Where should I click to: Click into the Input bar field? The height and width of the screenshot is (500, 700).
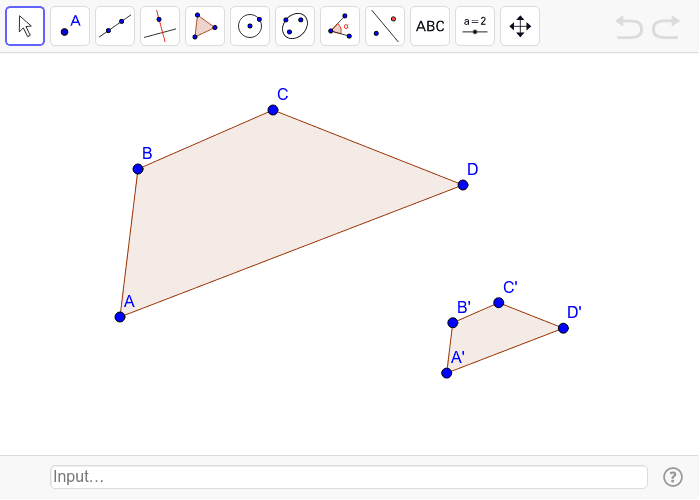click(x=349, y=477)
